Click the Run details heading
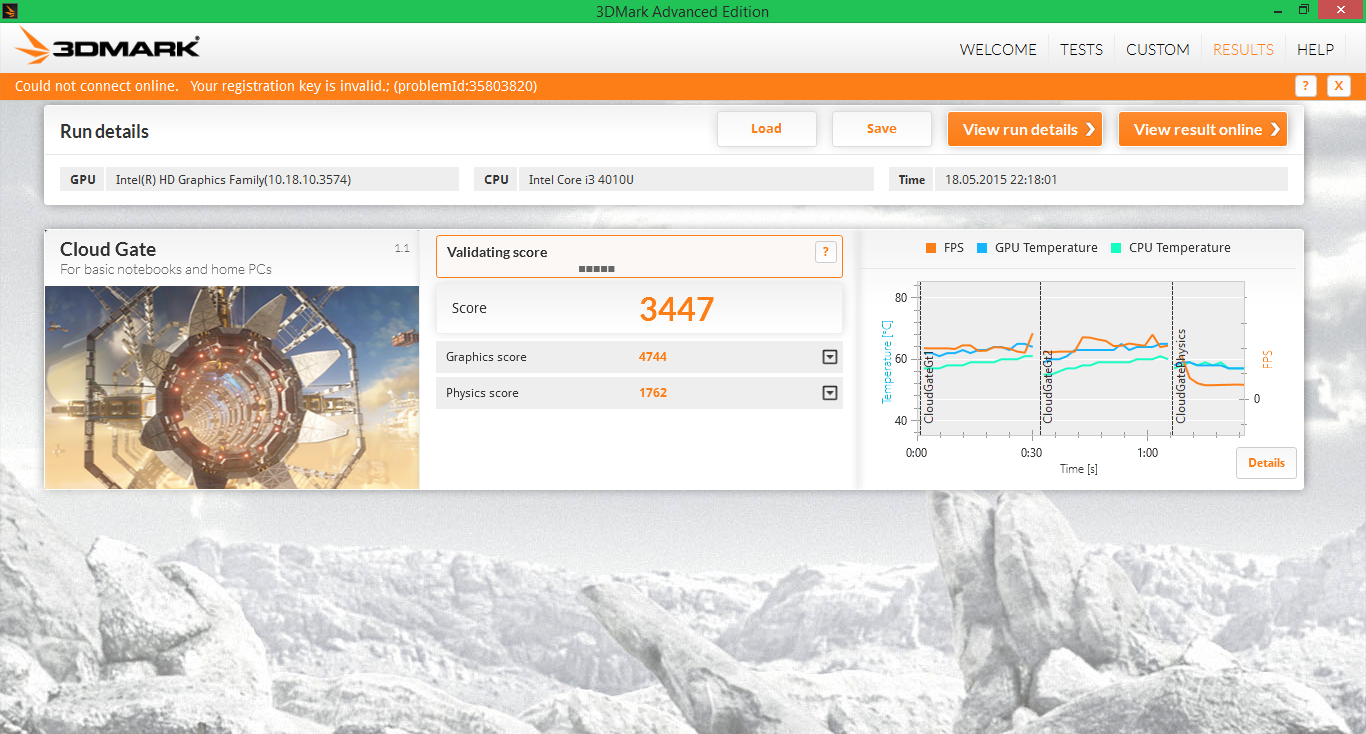Viewport: 1366px width, 734px height. [x=104, y=131]
